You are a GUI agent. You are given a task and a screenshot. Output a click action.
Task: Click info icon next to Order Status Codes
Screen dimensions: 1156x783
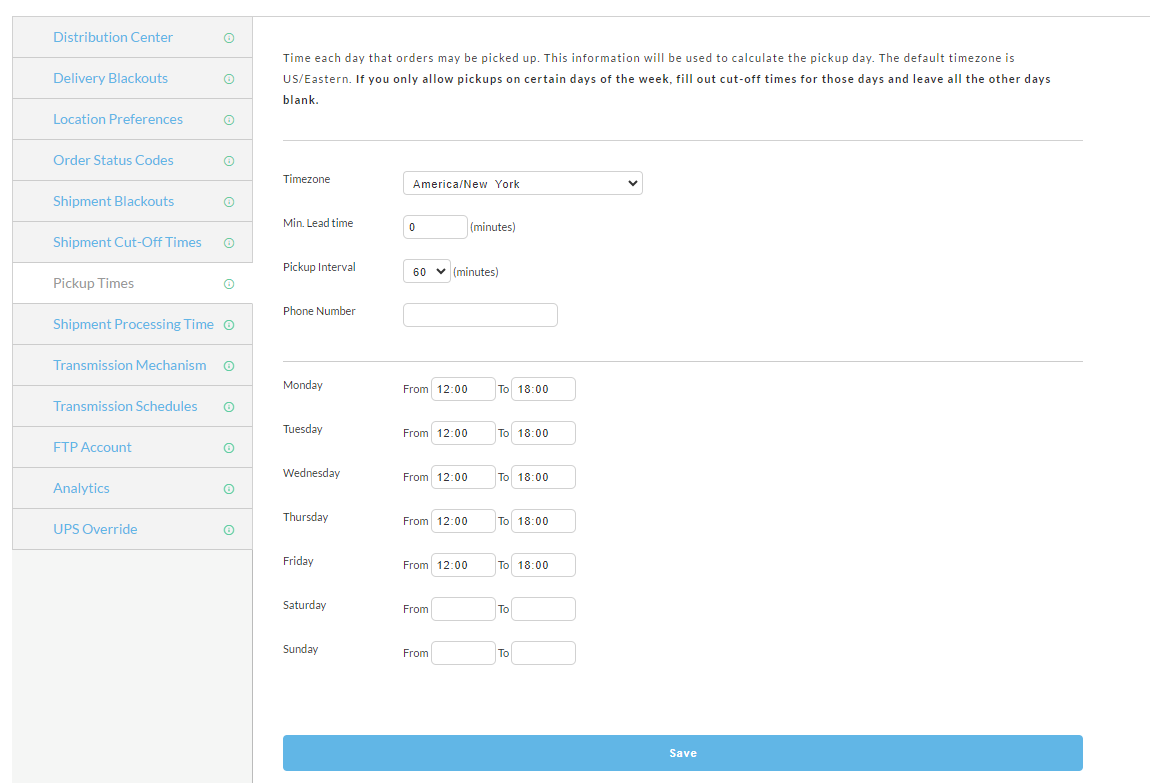click(229, 161)
